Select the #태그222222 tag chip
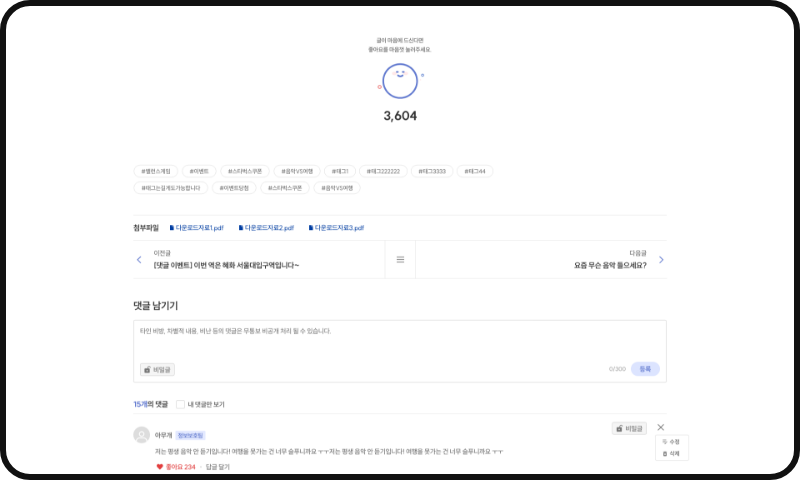This screenshot has width=800, height=480. point(382,171)
